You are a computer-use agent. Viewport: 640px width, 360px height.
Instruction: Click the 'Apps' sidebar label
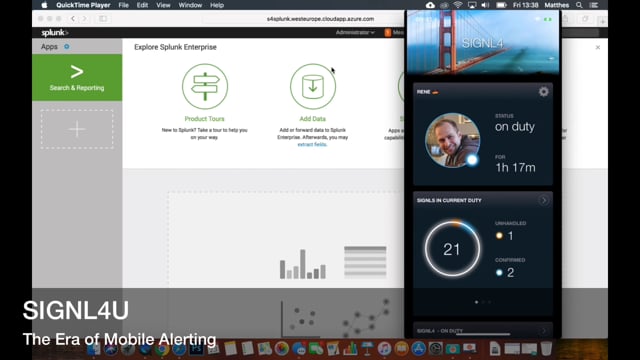pyautogui.click(x=49, y=47)
